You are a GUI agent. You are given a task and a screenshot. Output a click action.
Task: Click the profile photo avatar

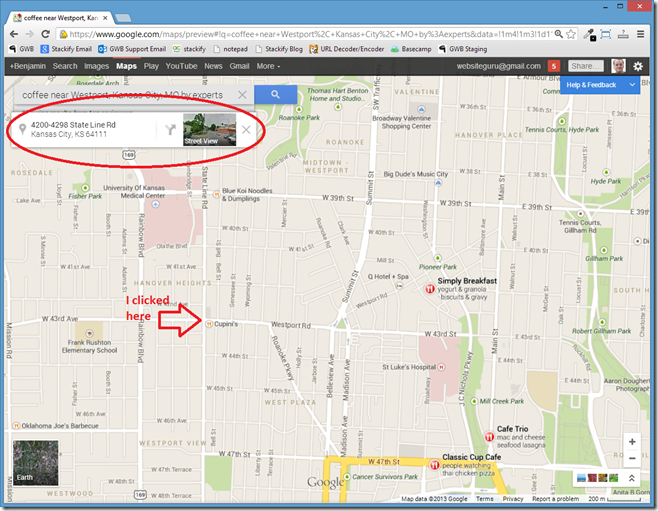click(x=618, y=66)
